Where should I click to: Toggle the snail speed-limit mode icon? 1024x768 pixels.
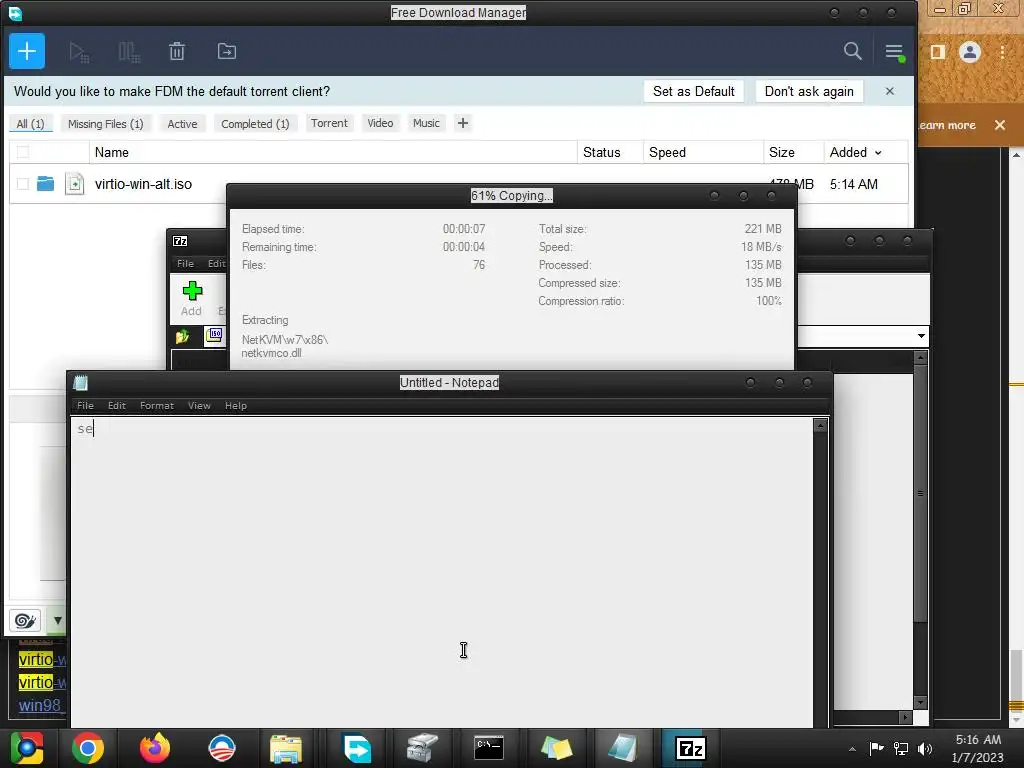click(x=25, y=620)
